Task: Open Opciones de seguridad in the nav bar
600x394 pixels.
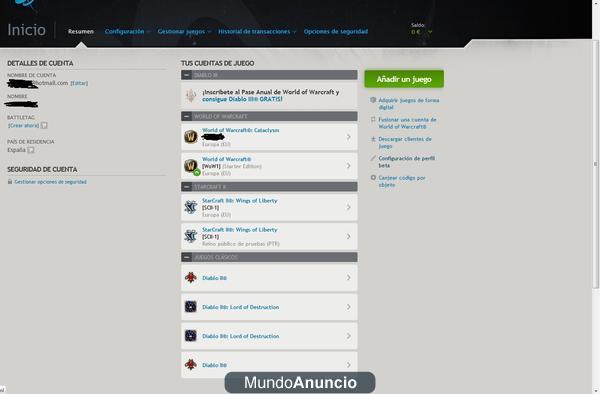Action: click(336, 31)
